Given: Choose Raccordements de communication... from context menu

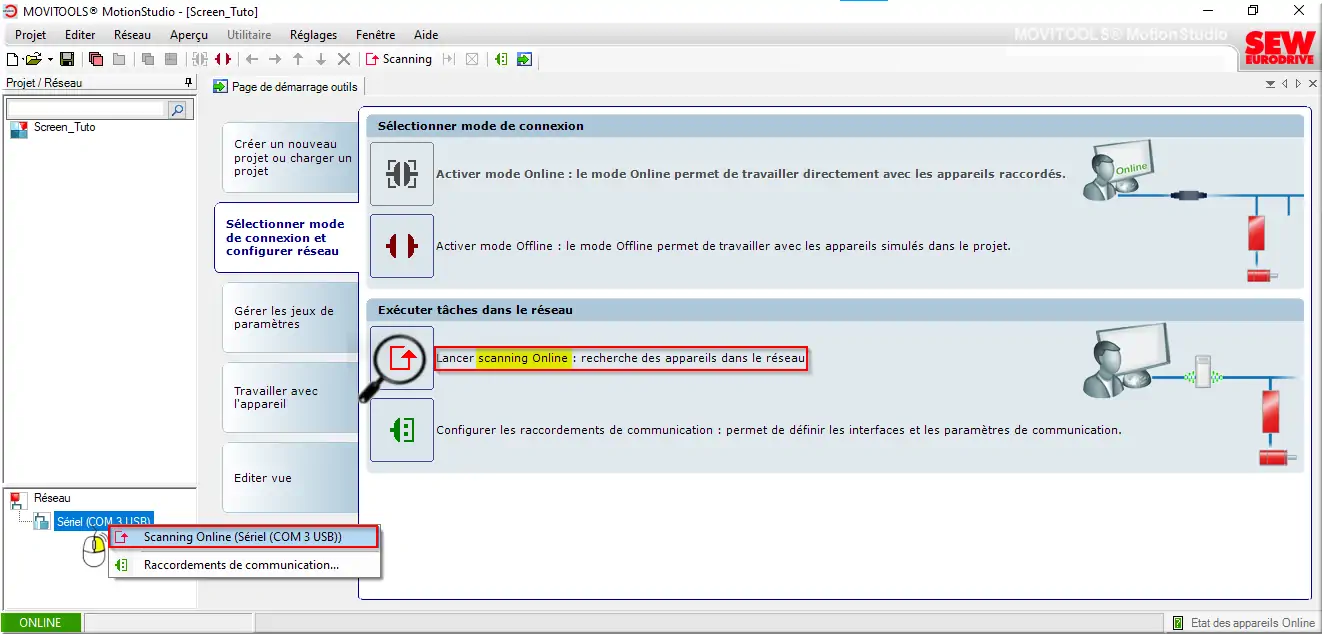Looking at the screenshot, I should pos(243,565).
